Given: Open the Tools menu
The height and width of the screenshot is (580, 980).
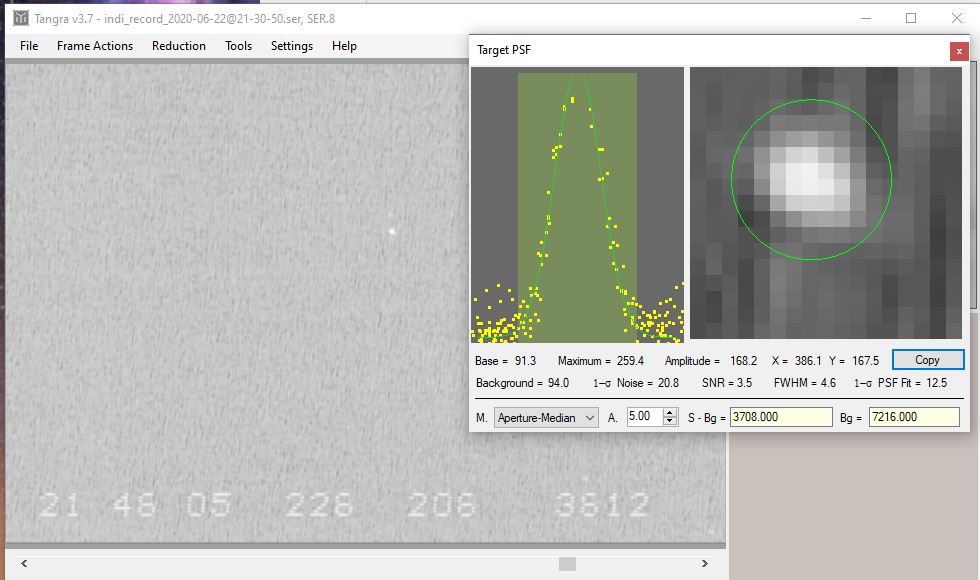Looking at the screenshot, I should (x=238, y=46).
